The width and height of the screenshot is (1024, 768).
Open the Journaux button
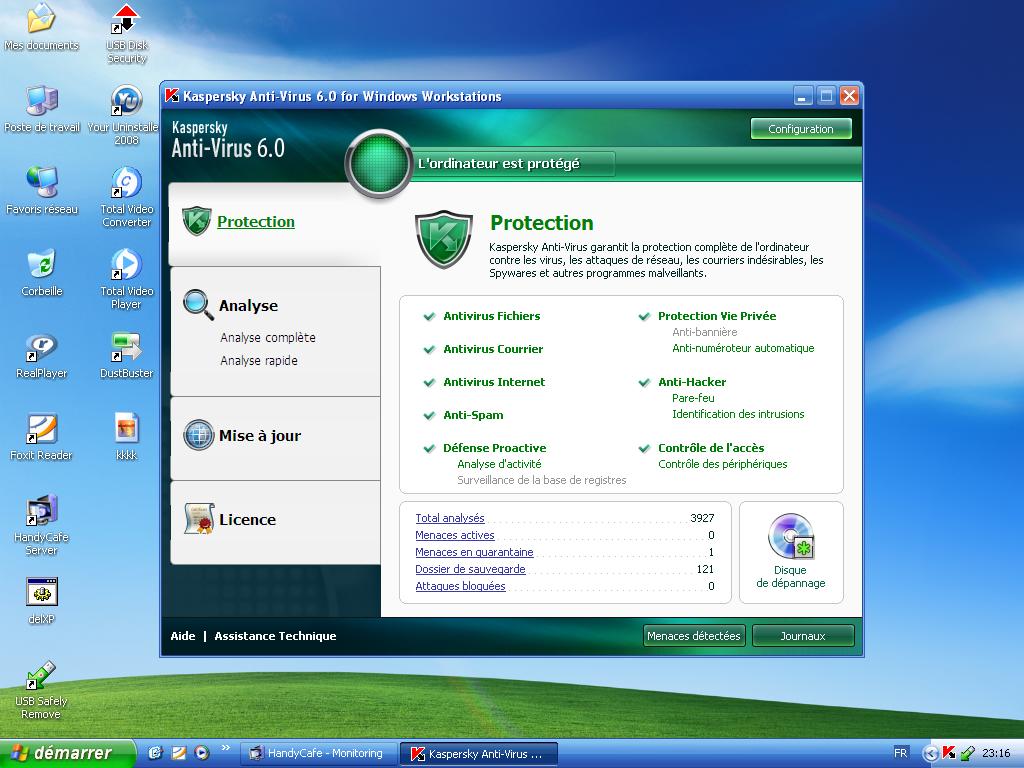click(803, 635)
